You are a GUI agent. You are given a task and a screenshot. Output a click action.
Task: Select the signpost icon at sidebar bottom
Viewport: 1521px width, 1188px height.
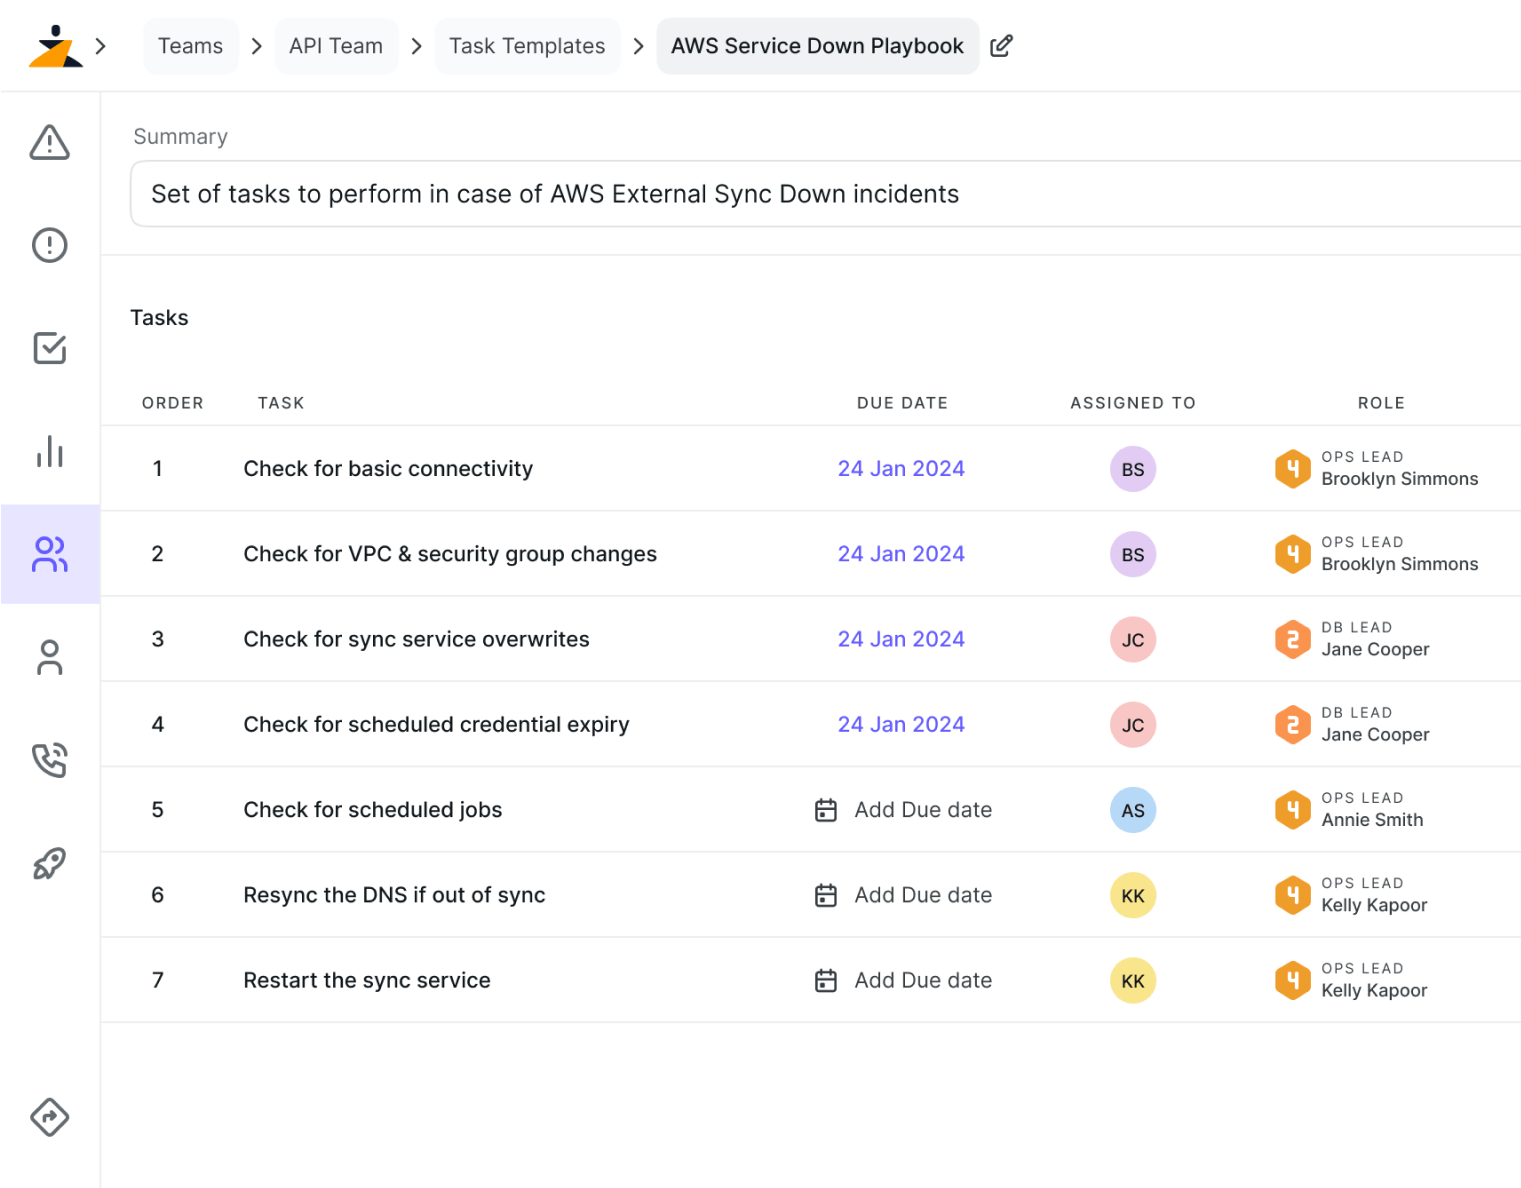49,1118
